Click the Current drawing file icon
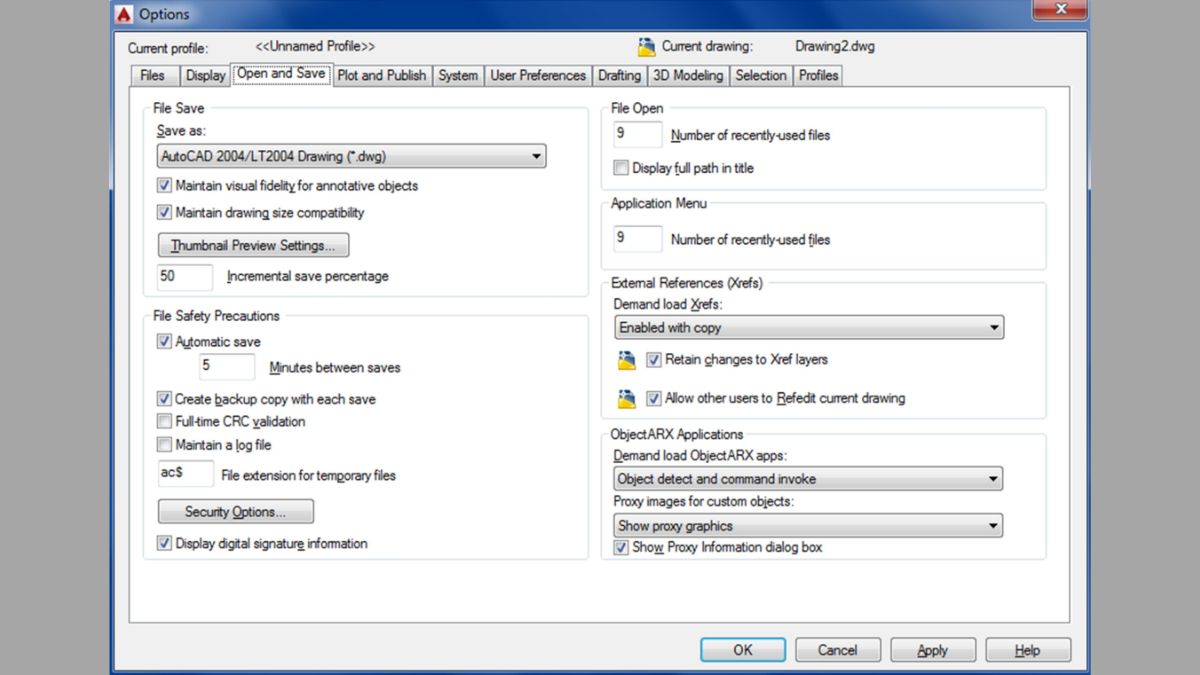 646,47
